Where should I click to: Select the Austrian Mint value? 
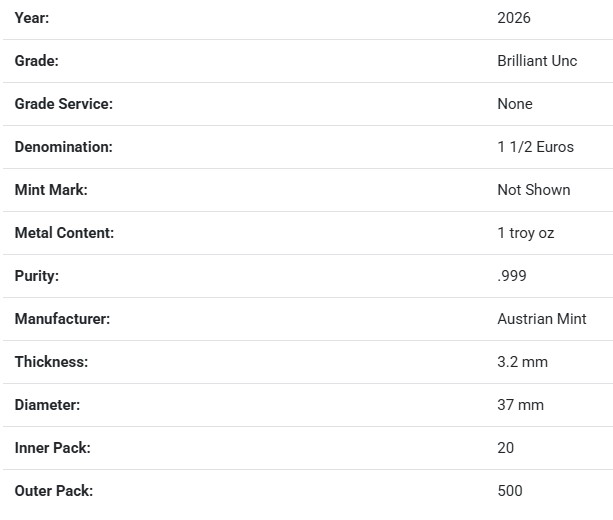coord(542,319)
